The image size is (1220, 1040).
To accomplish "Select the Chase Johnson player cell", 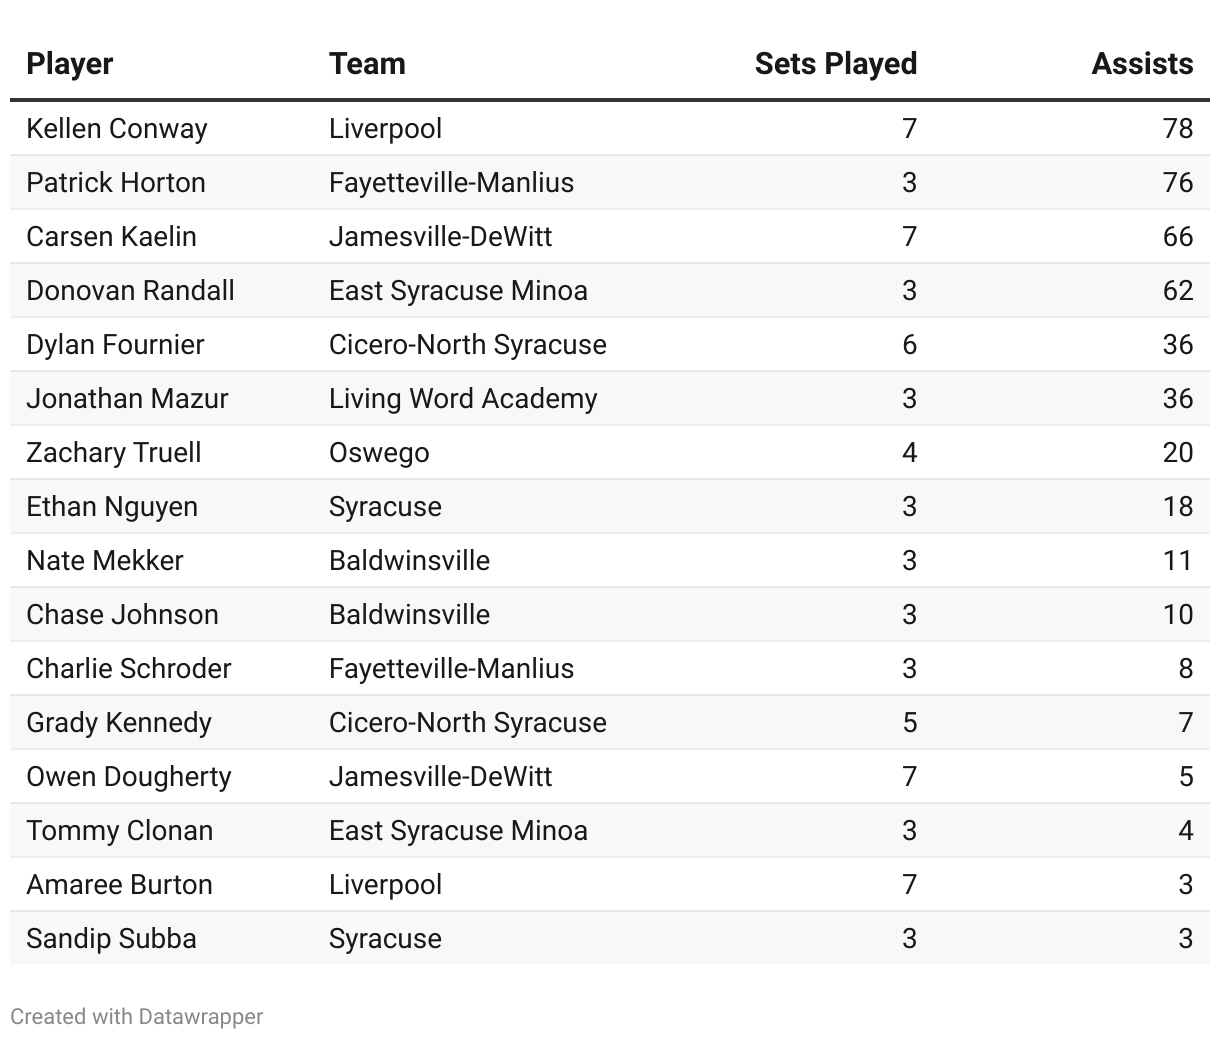I will click(x=122, y=615).
